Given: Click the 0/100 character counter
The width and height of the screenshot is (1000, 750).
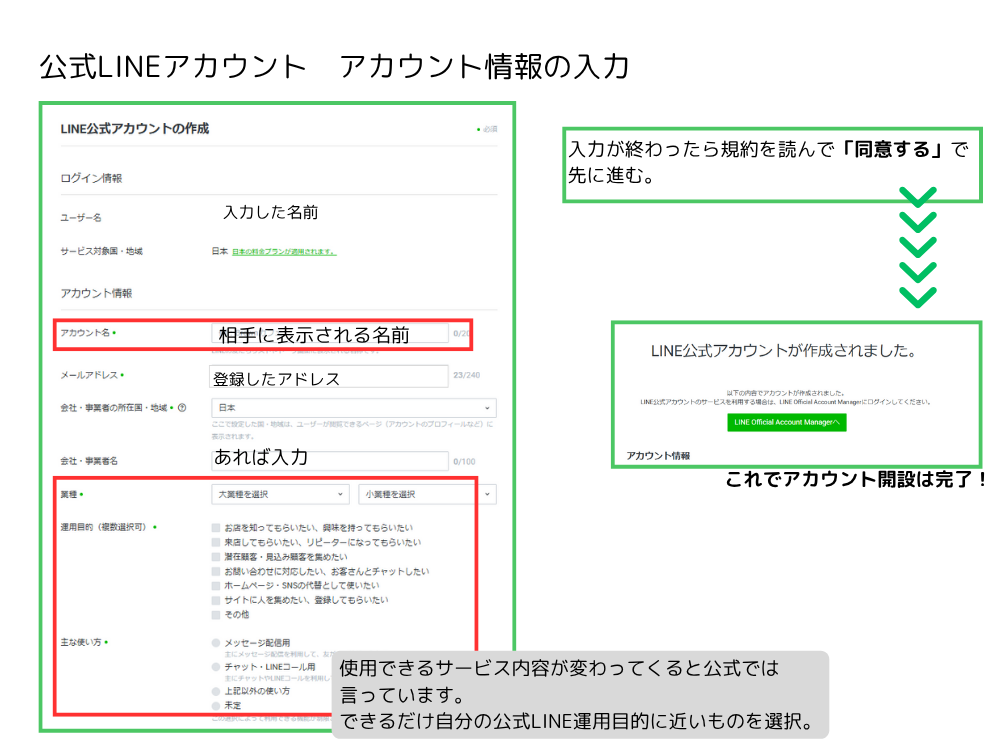Looking at the screenshot, I should pos(464,462).
